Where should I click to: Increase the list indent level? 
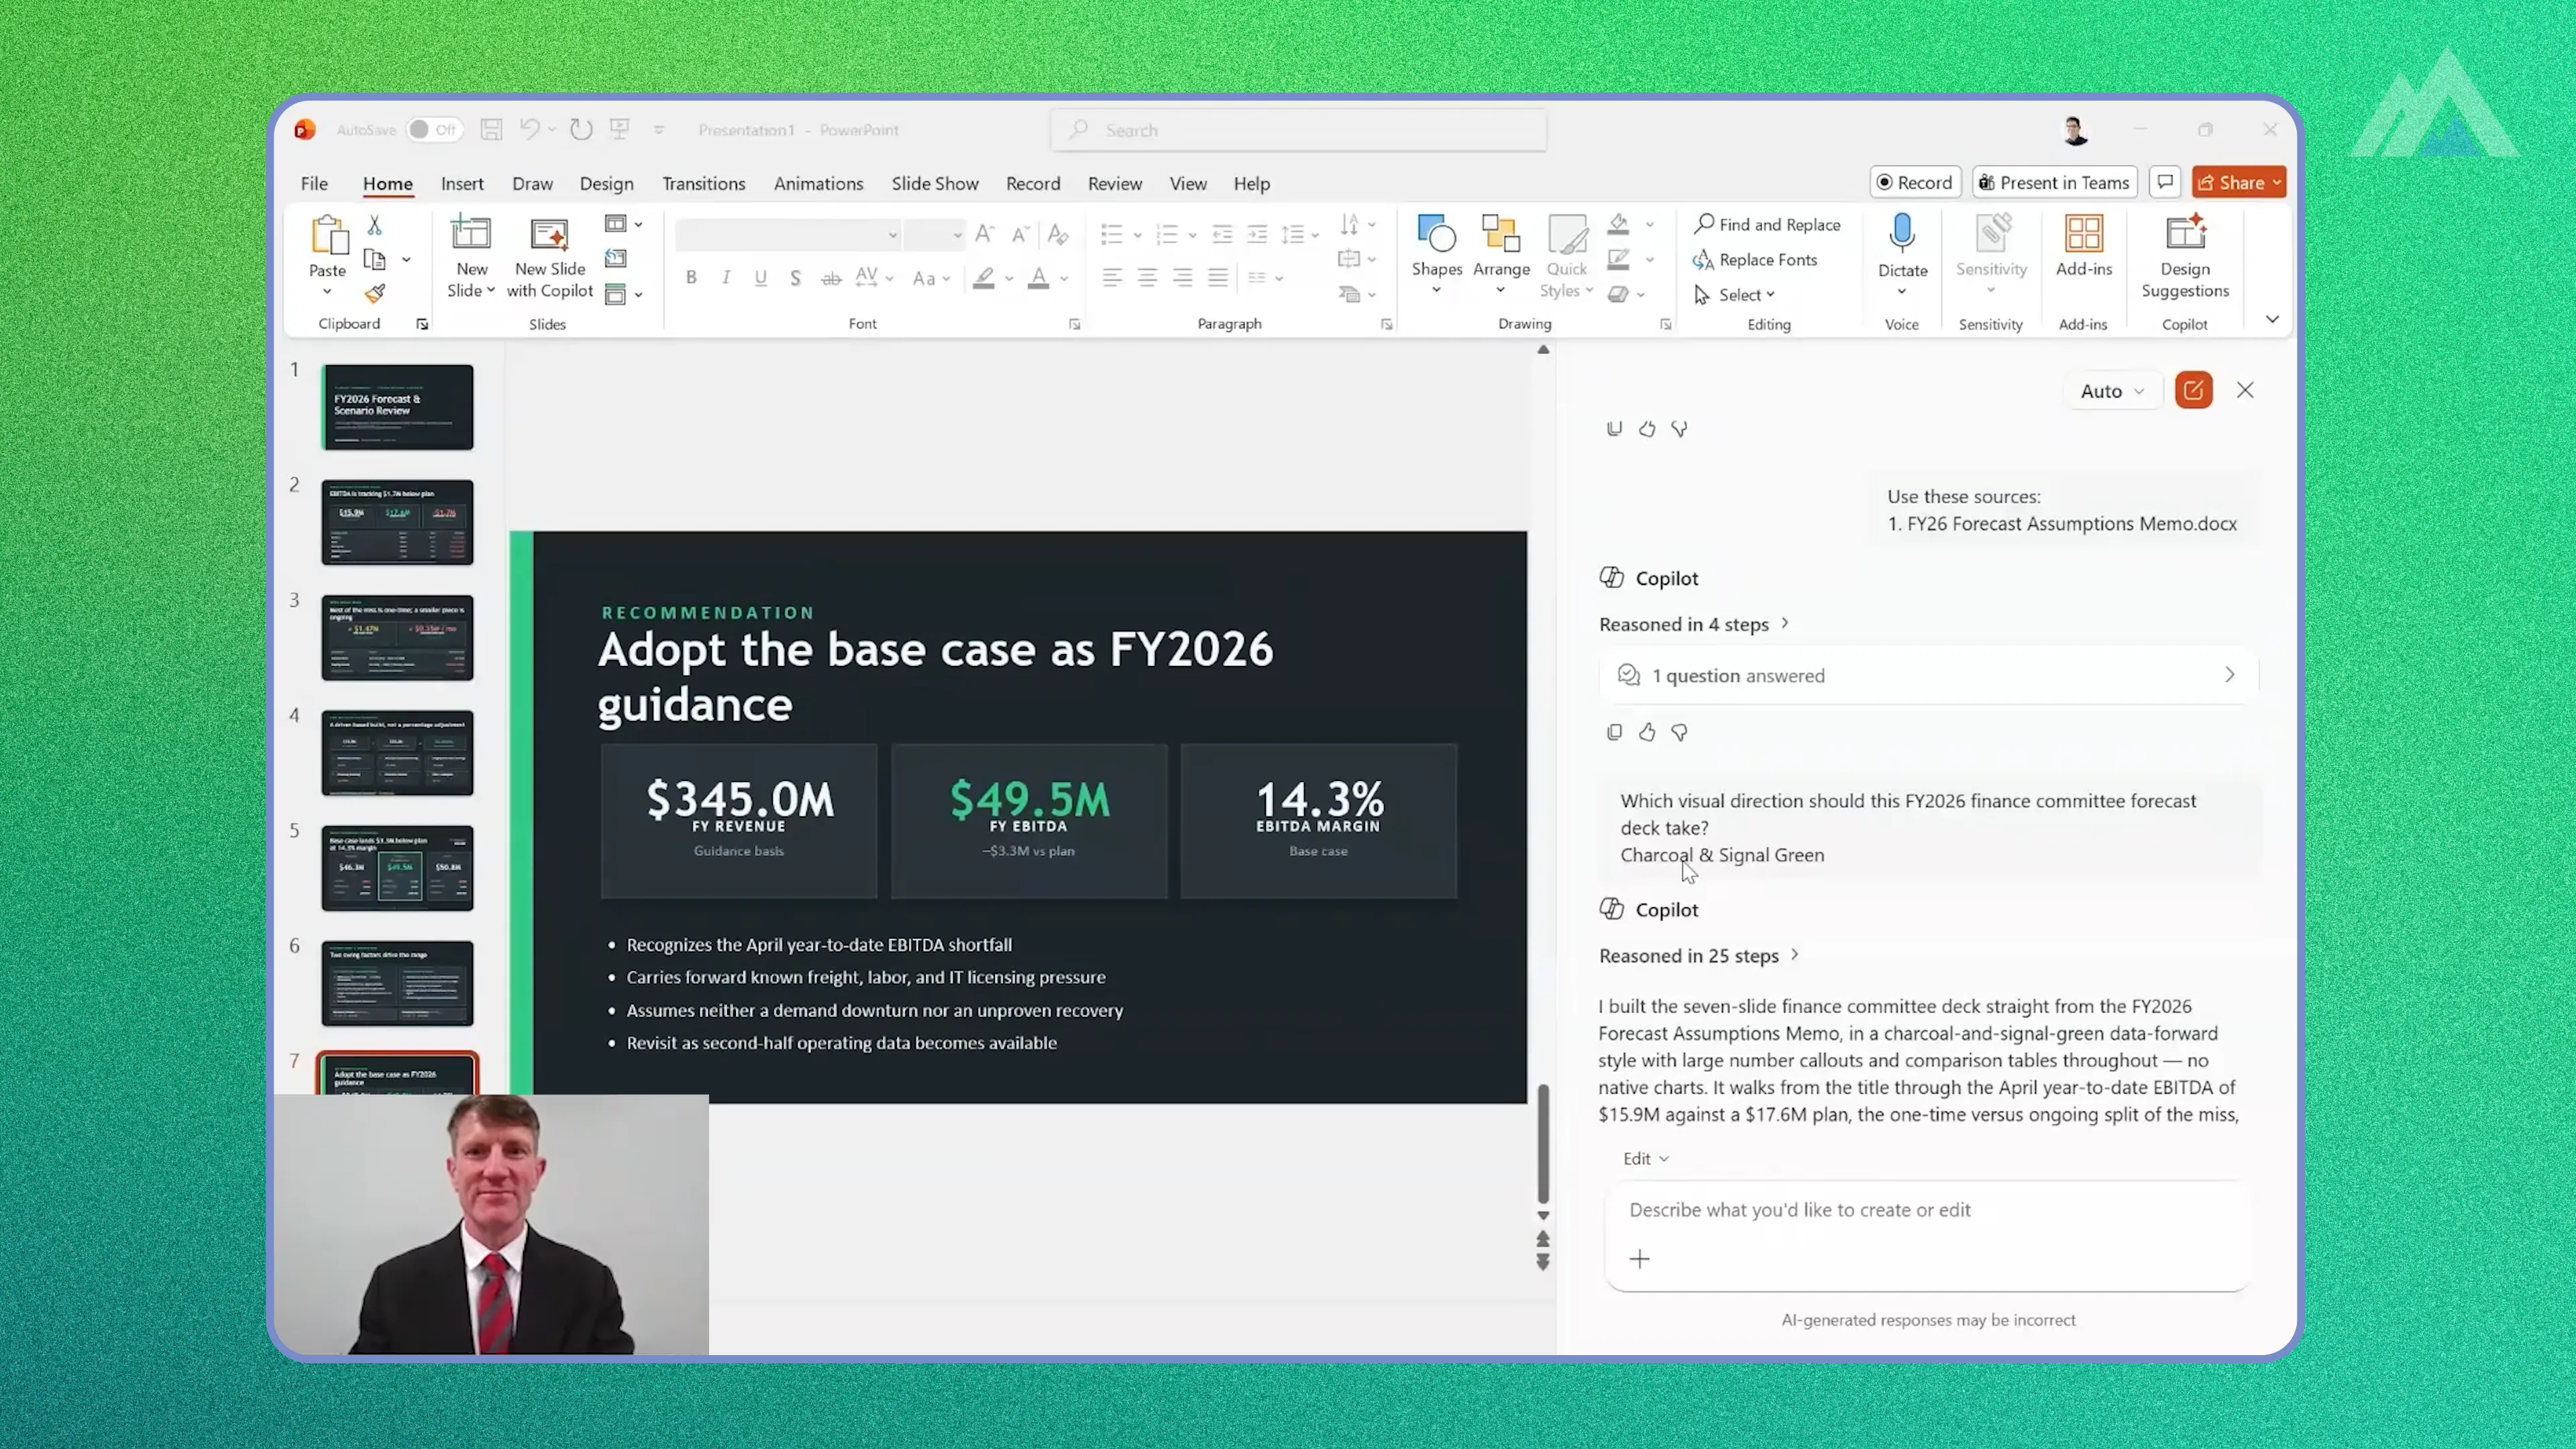[1257, 235]
